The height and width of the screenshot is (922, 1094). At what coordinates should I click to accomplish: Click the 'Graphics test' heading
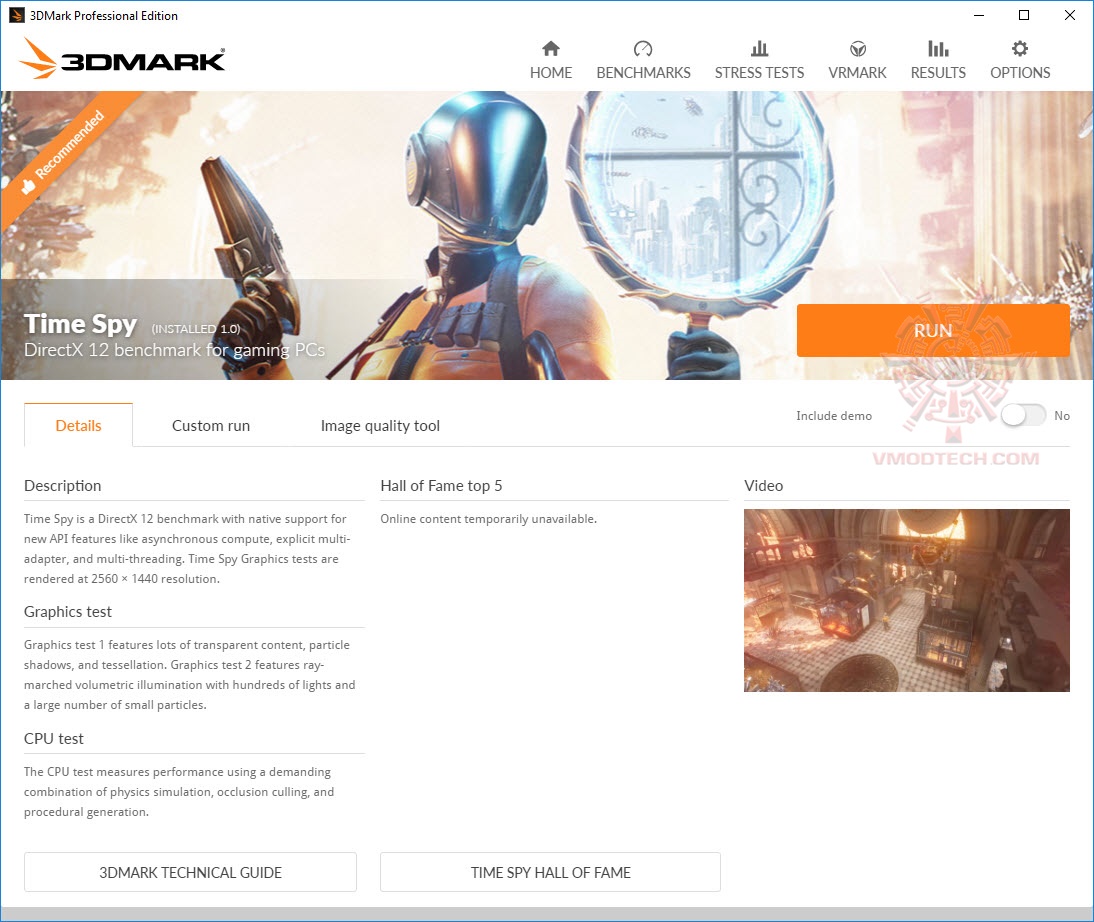68,611
